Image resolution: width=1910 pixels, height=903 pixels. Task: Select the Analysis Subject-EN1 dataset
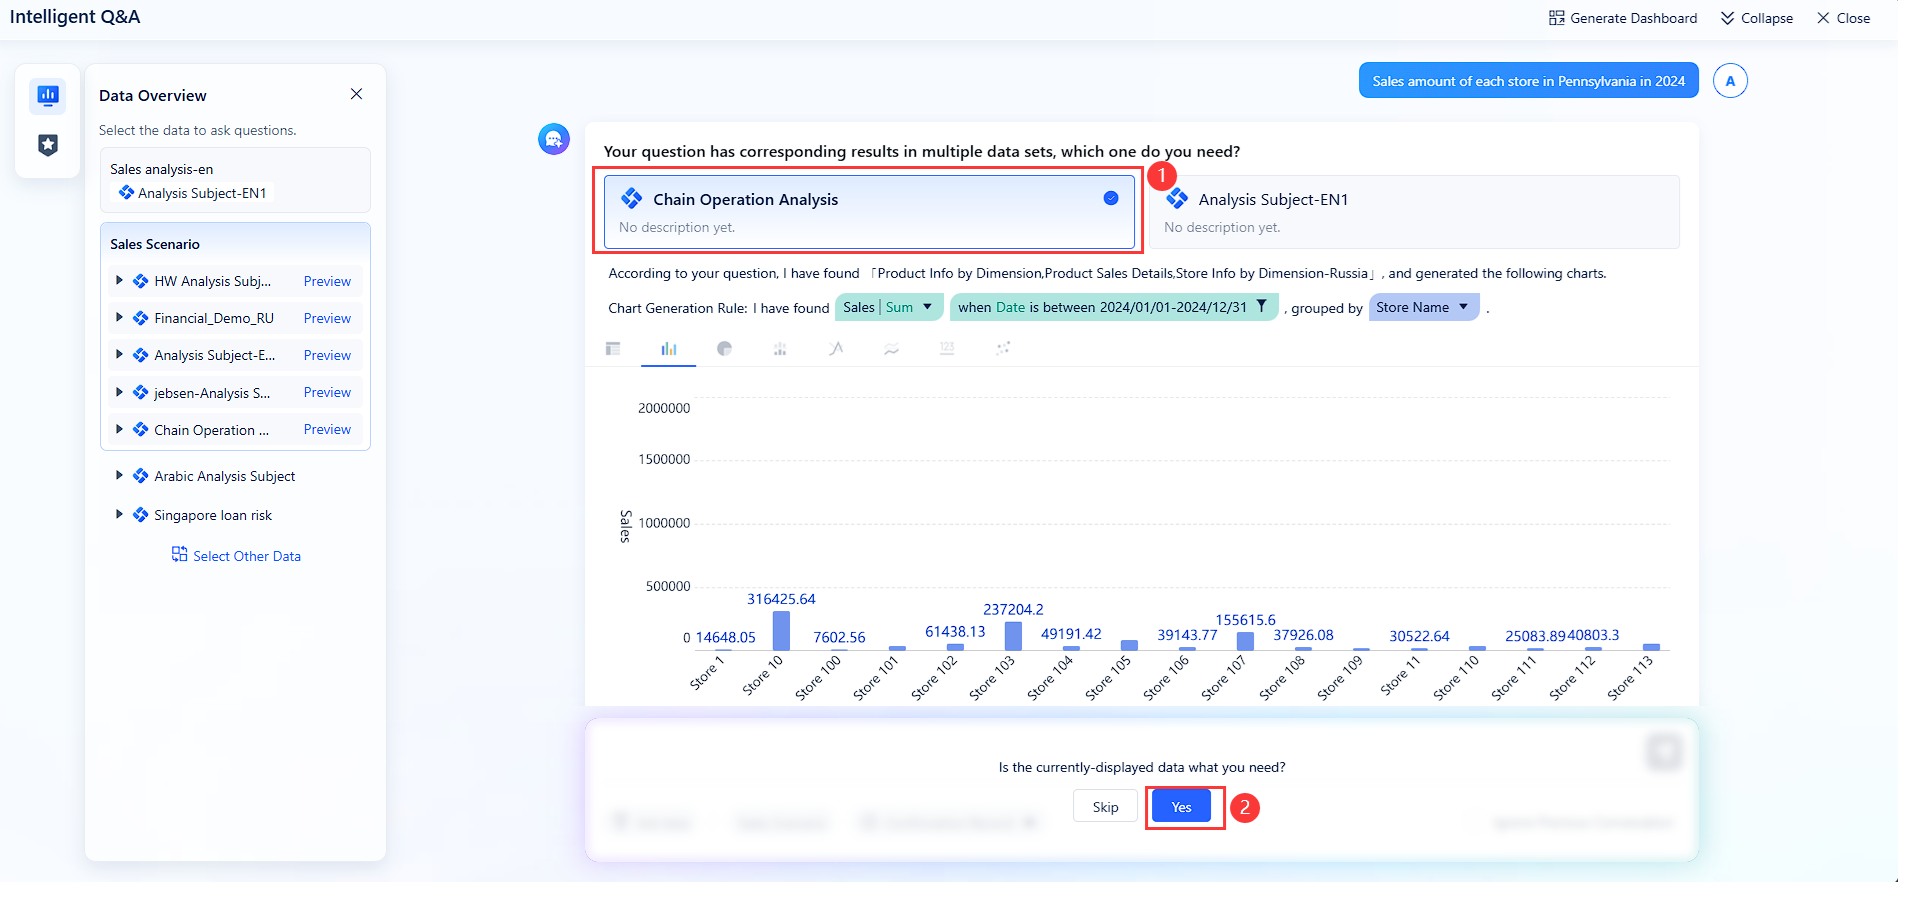1413,211
